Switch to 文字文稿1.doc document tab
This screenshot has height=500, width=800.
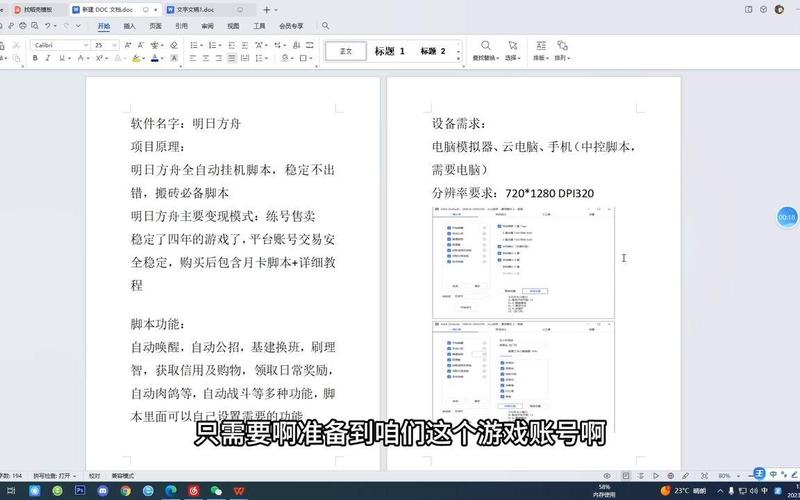[x=209, y=10]
